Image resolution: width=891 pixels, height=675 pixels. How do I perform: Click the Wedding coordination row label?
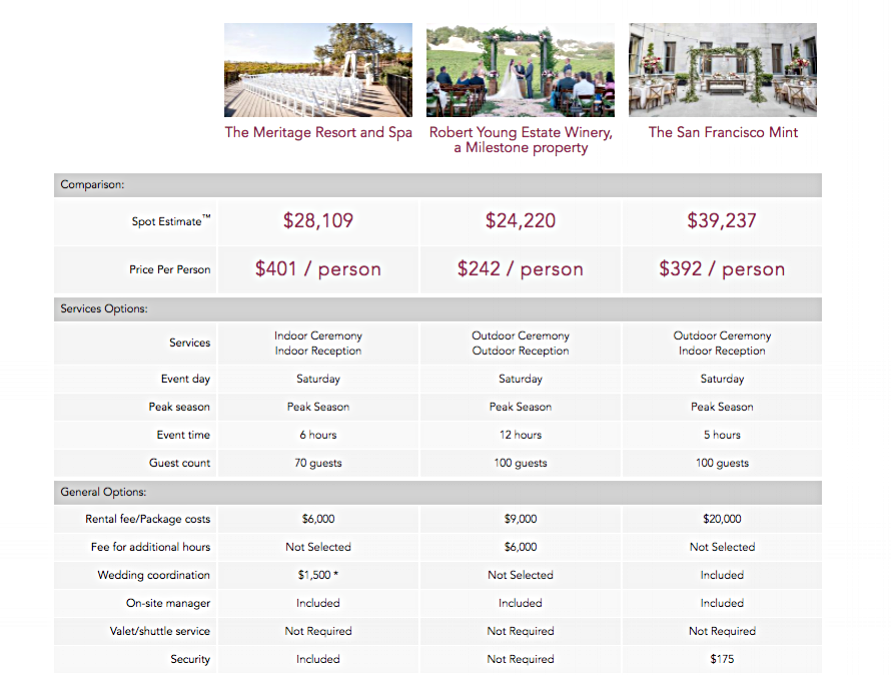153,575
